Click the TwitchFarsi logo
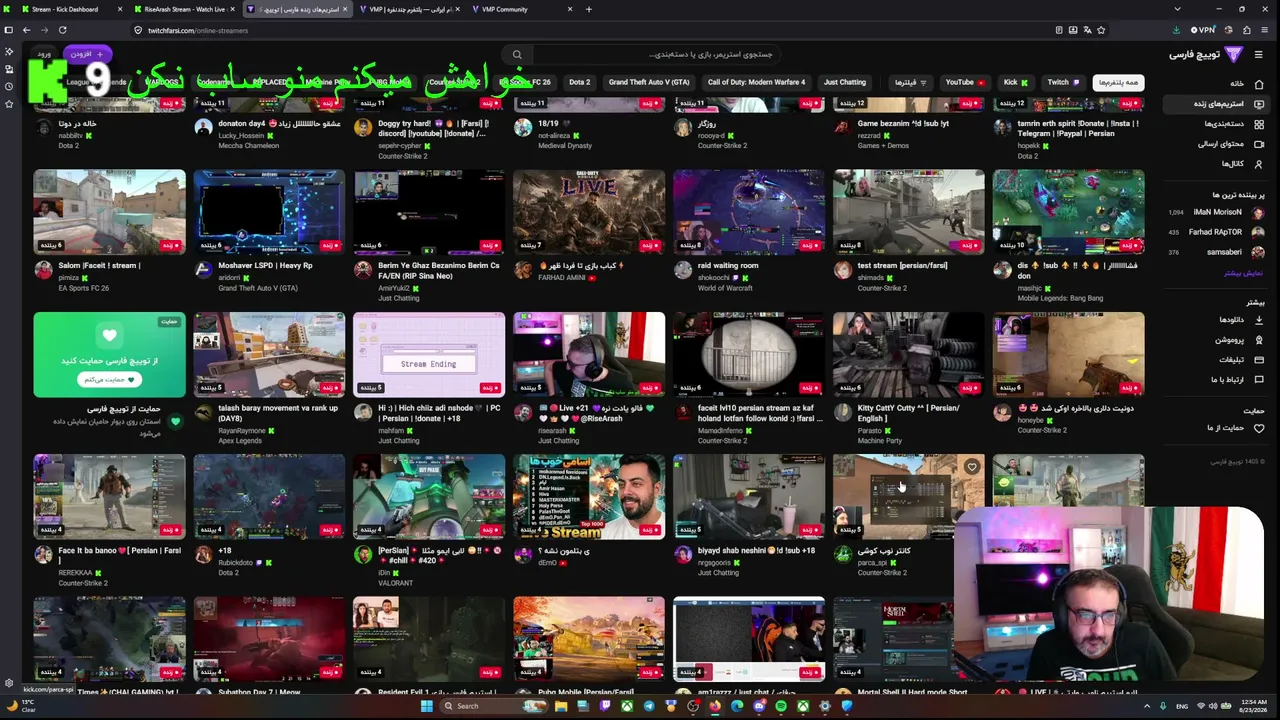The width and height of the screenshot is (1280, 720). 1205,54
